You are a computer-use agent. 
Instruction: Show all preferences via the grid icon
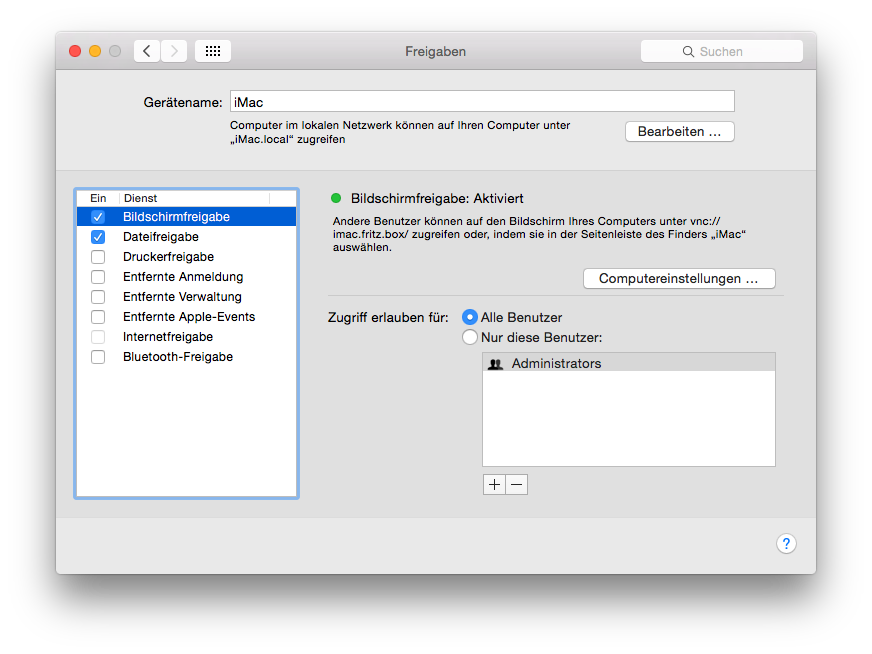(x=213, y=51)
